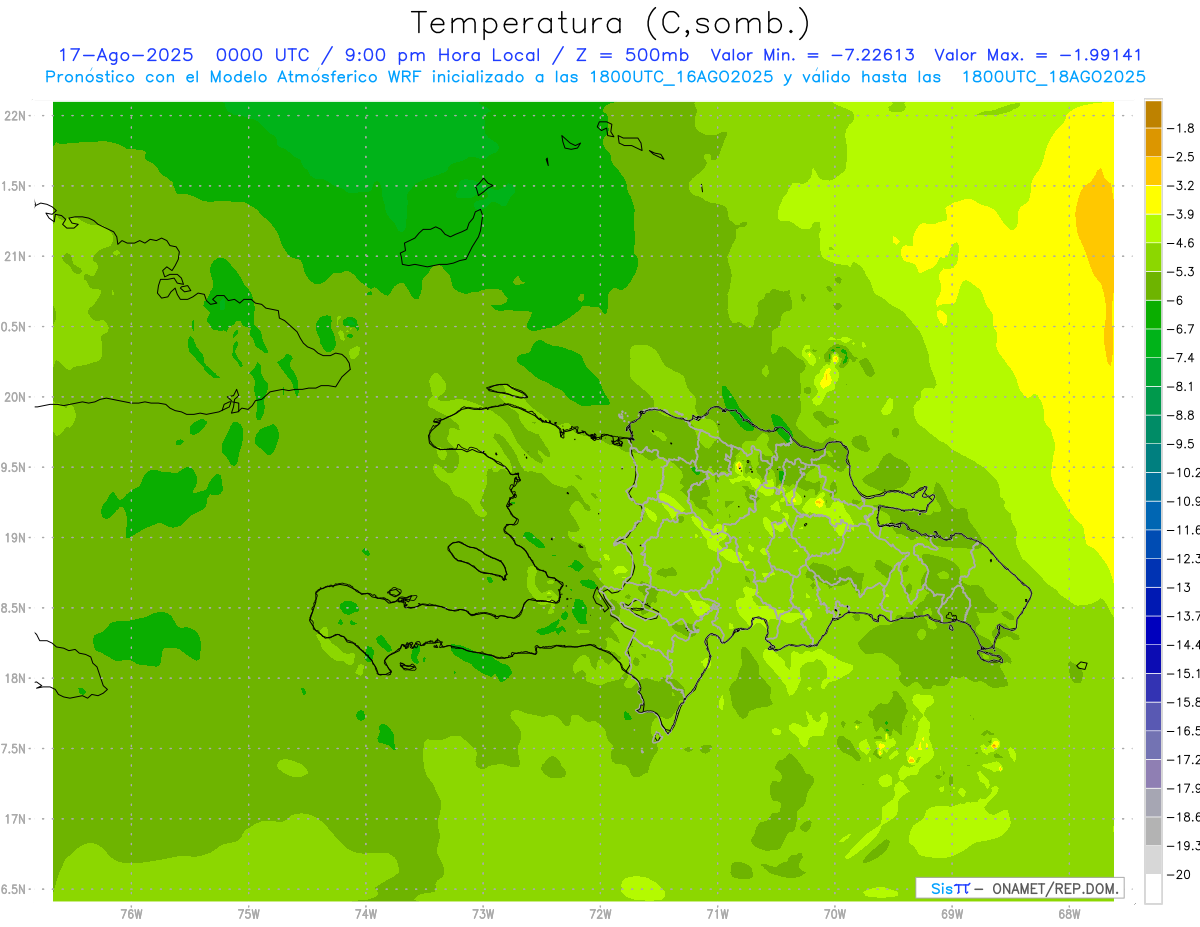Click the blue "Sis" logo text
The image size is (1200, 927).
tap(941, 888)
